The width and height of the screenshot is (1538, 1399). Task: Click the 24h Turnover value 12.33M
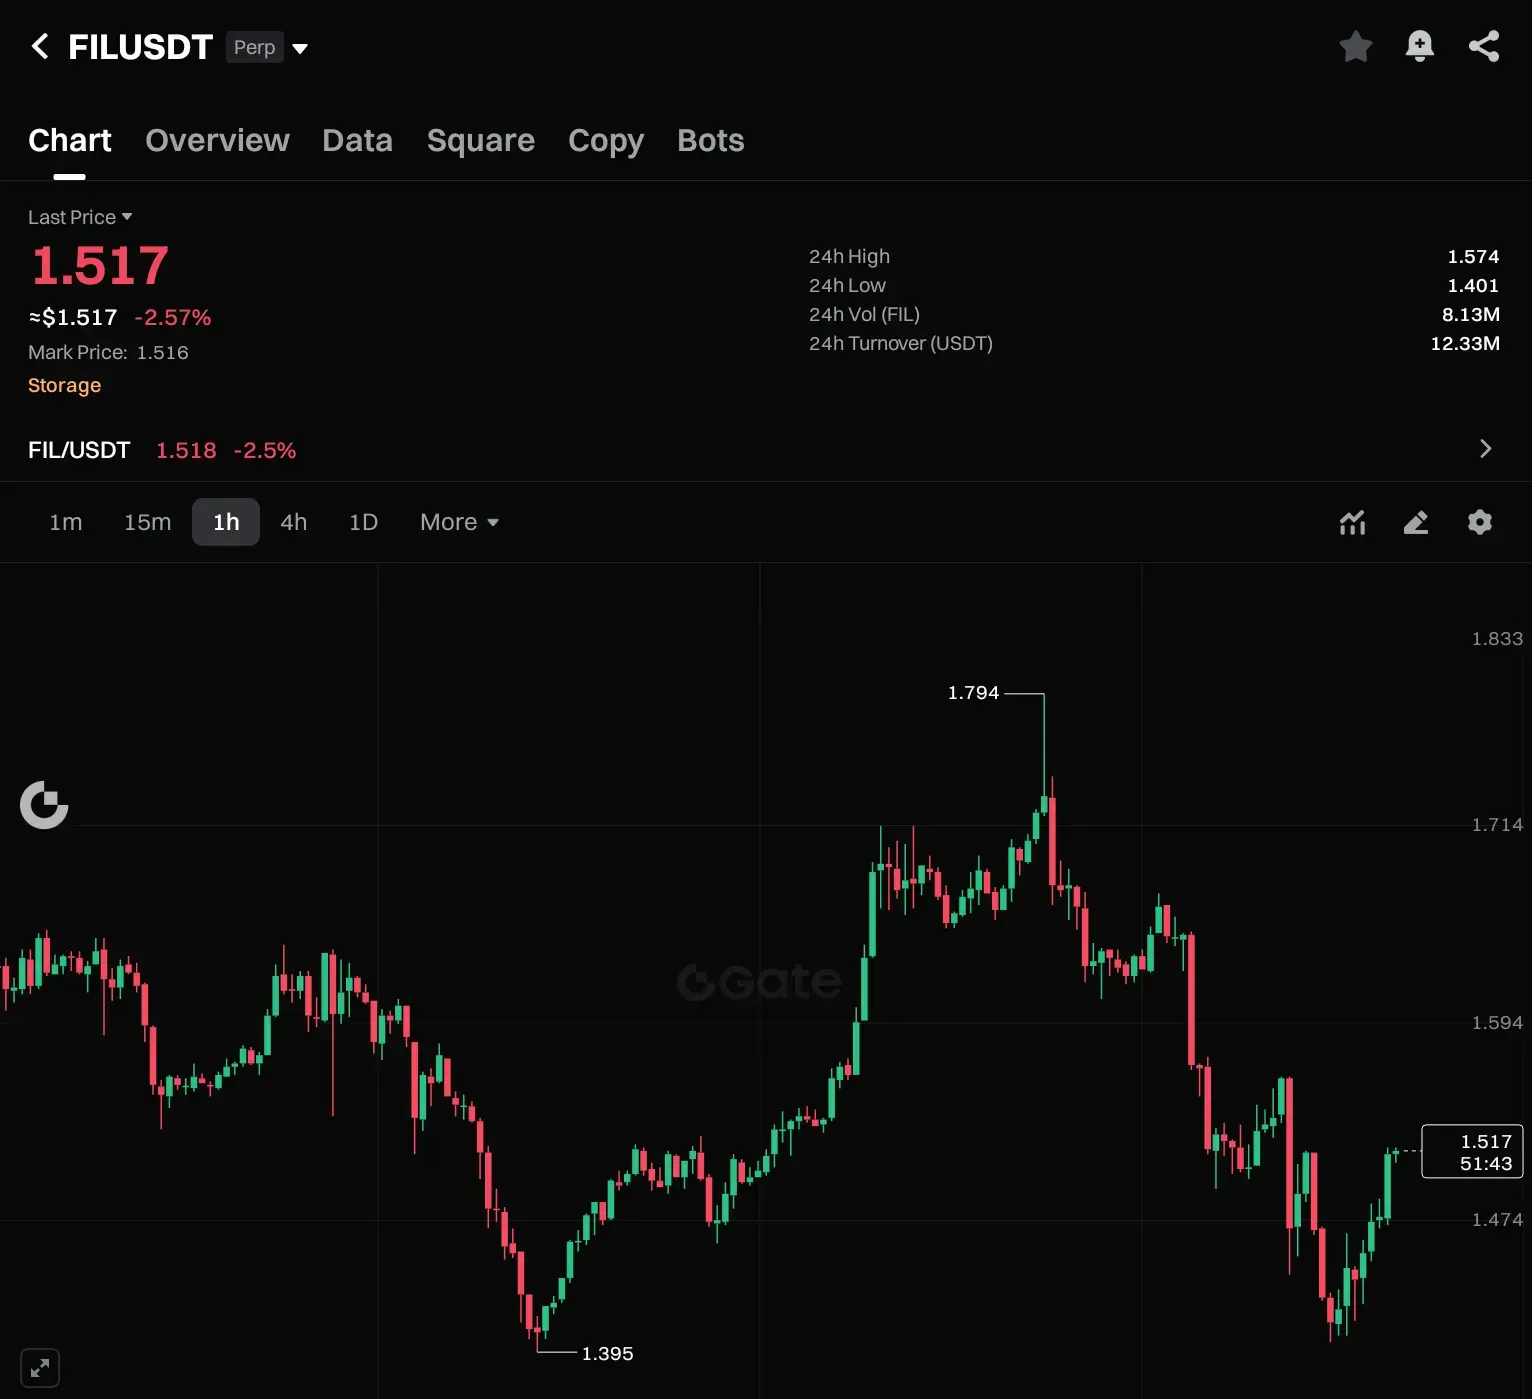point(1465,344)
